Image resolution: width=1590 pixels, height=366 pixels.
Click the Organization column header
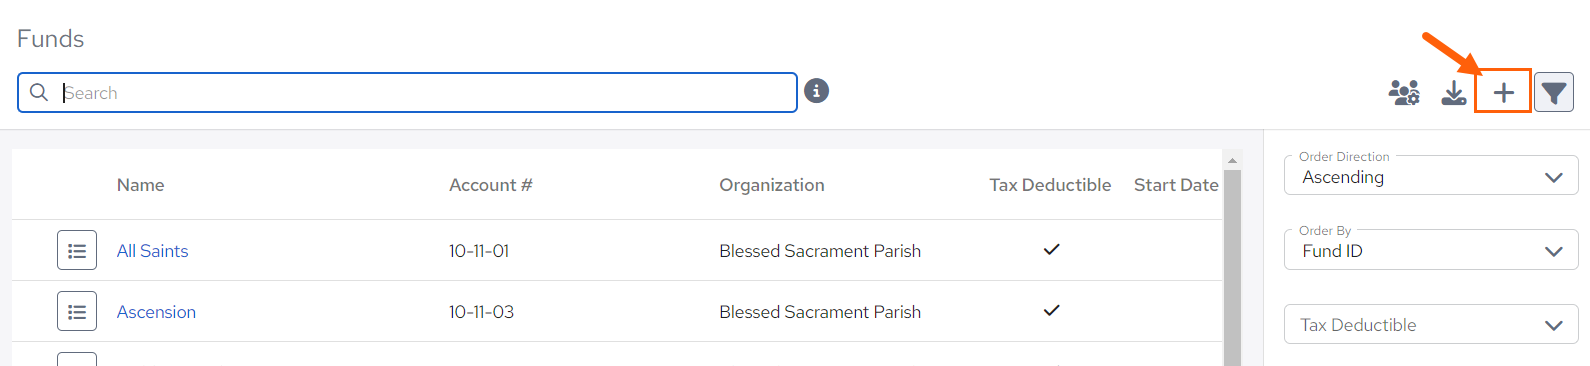click(x=772, y=185)
